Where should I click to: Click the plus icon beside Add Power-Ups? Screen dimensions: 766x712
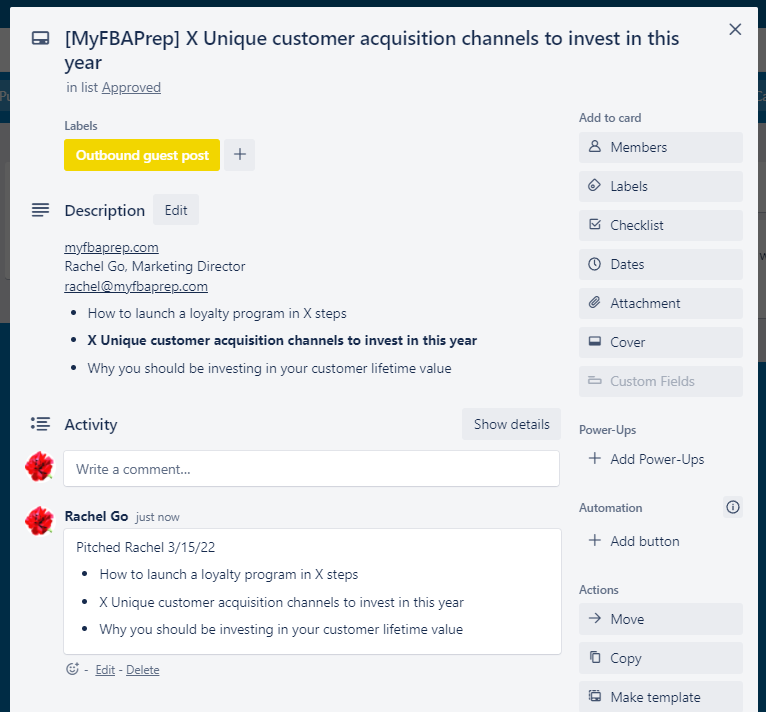click(x=595, y=458)
